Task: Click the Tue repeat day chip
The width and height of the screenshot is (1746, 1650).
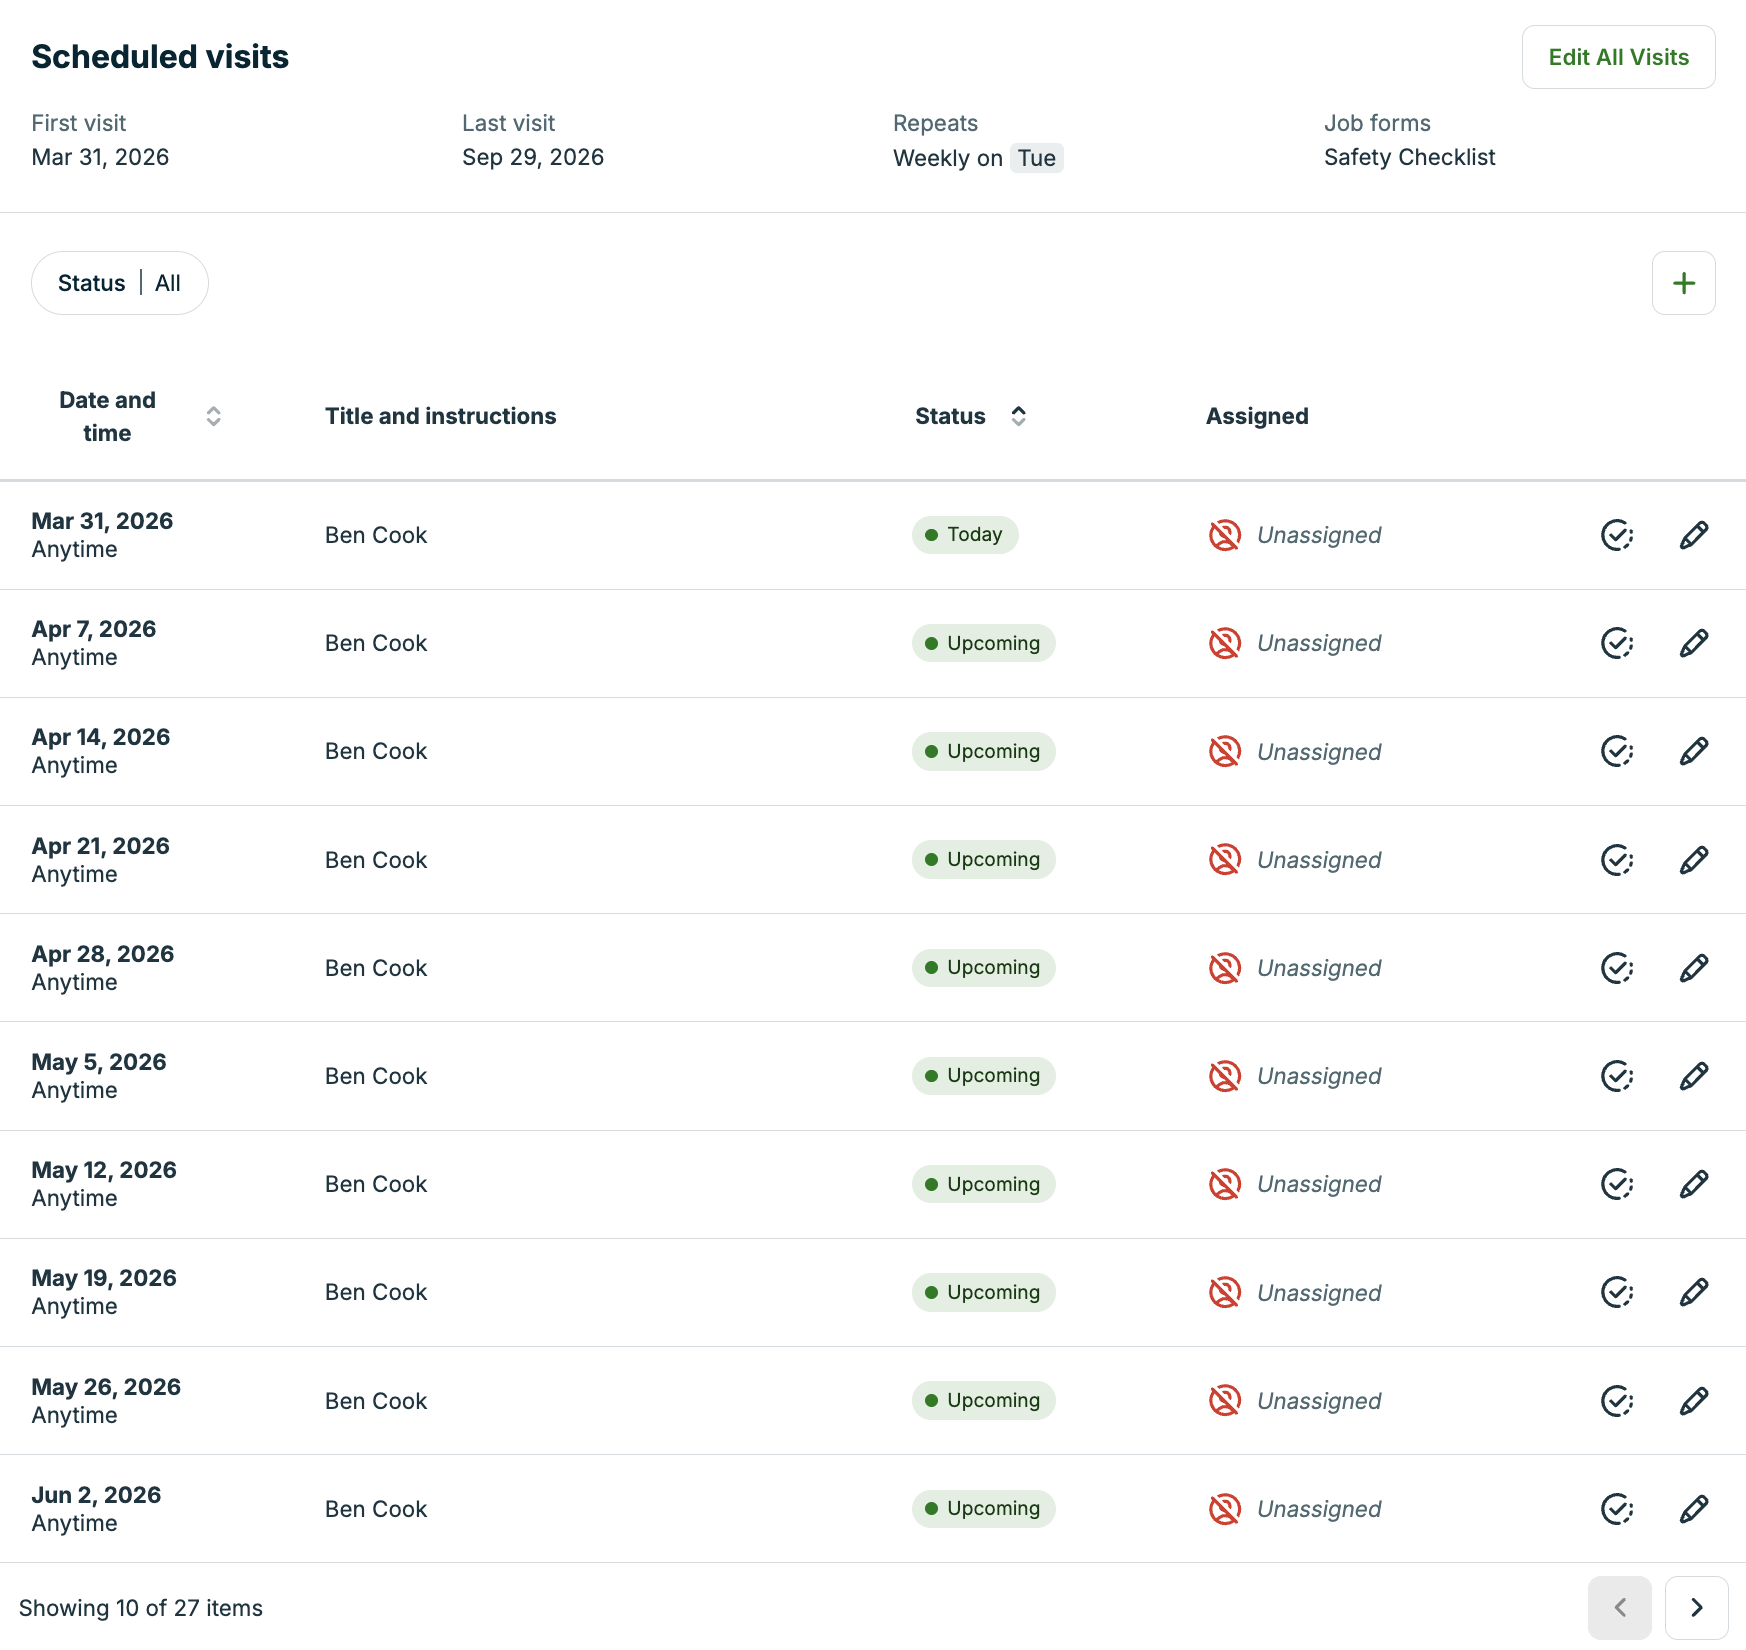Action: coord(1036,158)
